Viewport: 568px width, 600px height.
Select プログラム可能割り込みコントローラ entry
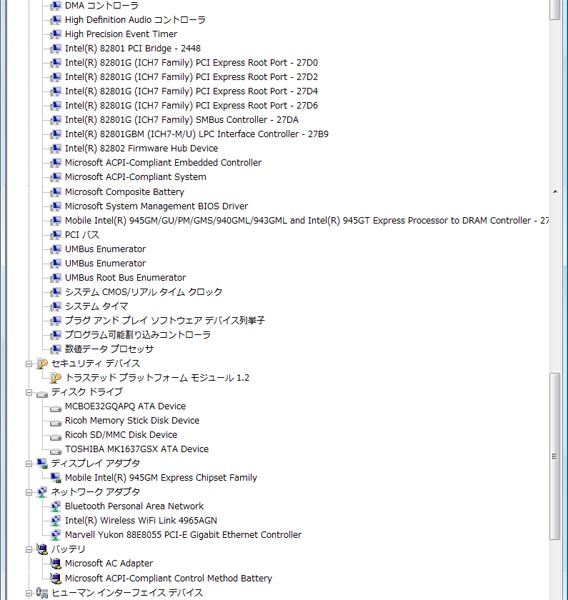(x=138, y=335)
